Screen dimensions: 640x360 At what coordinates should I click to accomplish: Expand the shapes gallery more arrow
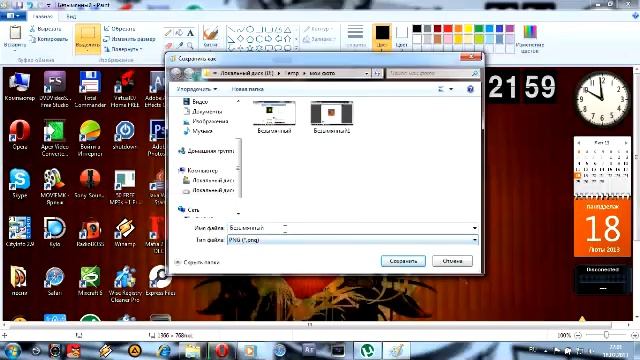click(x=297, y=48)
